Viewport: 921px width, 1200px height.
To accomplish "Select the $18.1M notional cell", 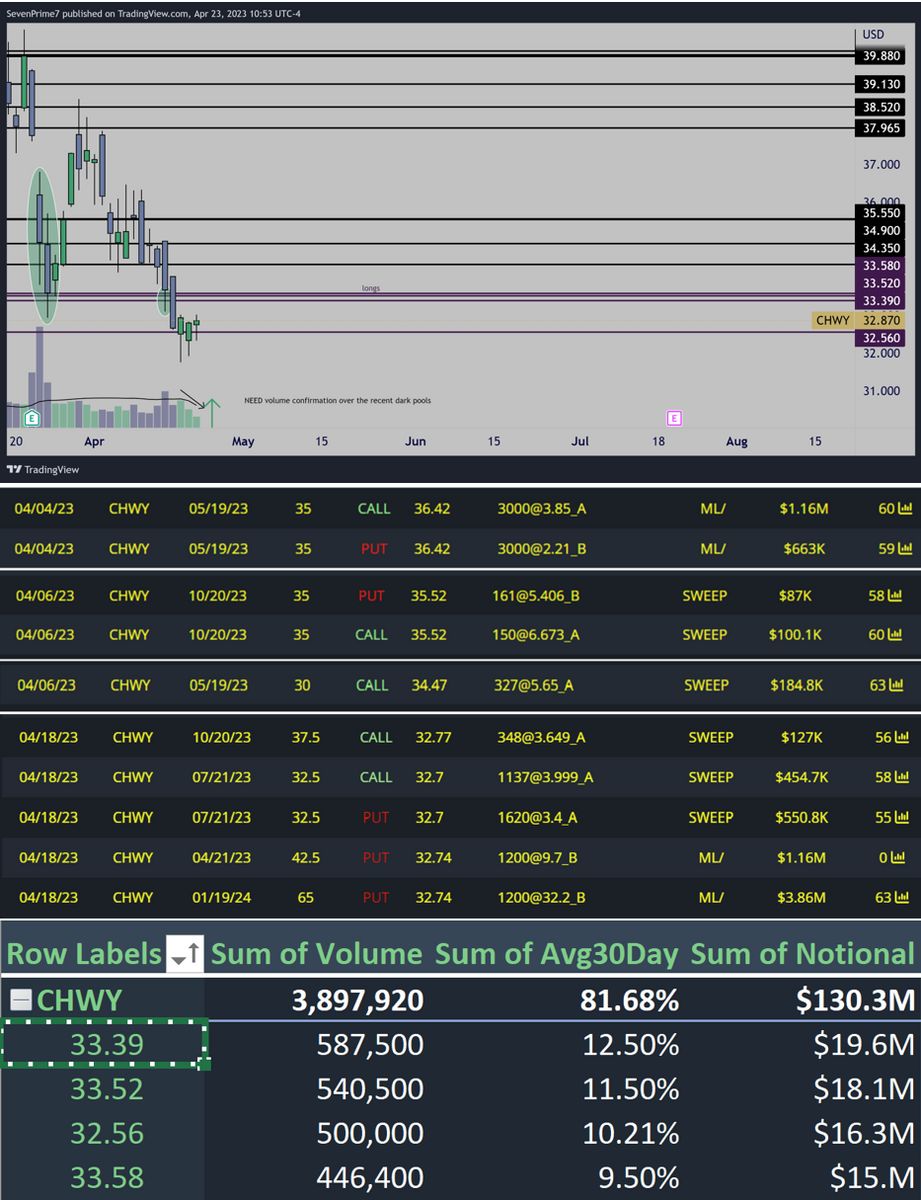I will (864, 1089).
